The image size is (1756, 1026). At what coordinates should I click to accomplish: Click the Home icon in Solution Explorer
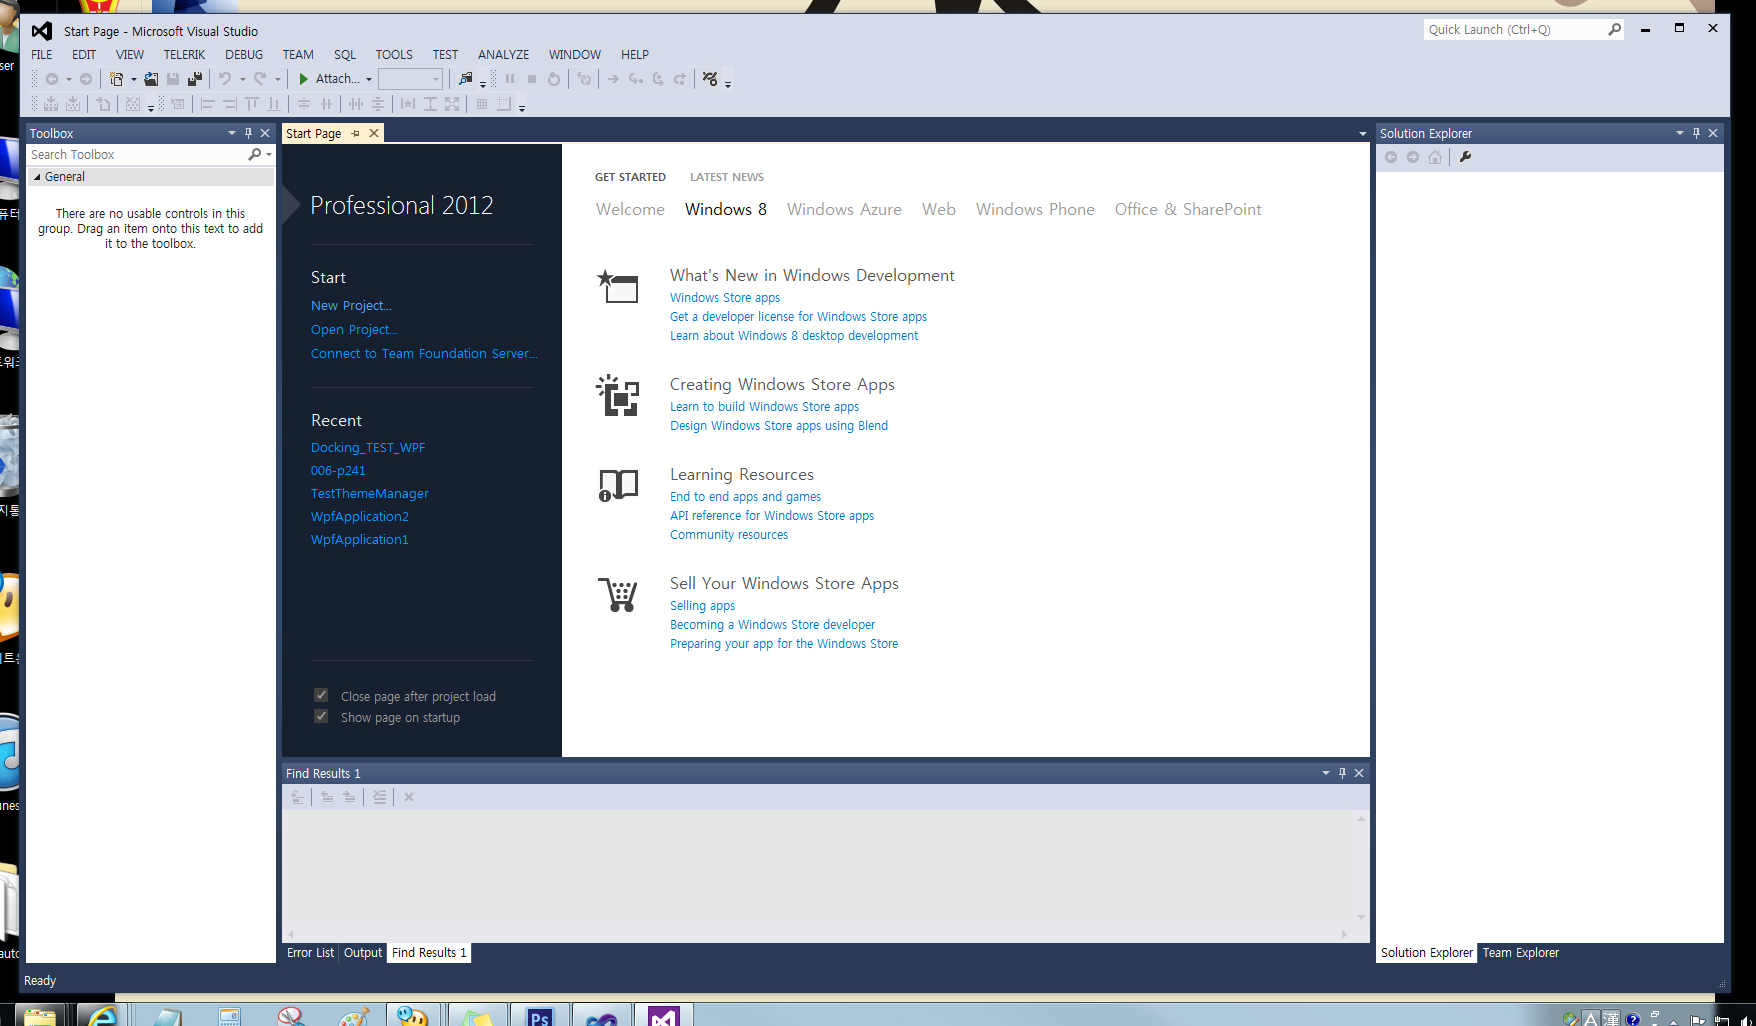(x=1435, y=157)
